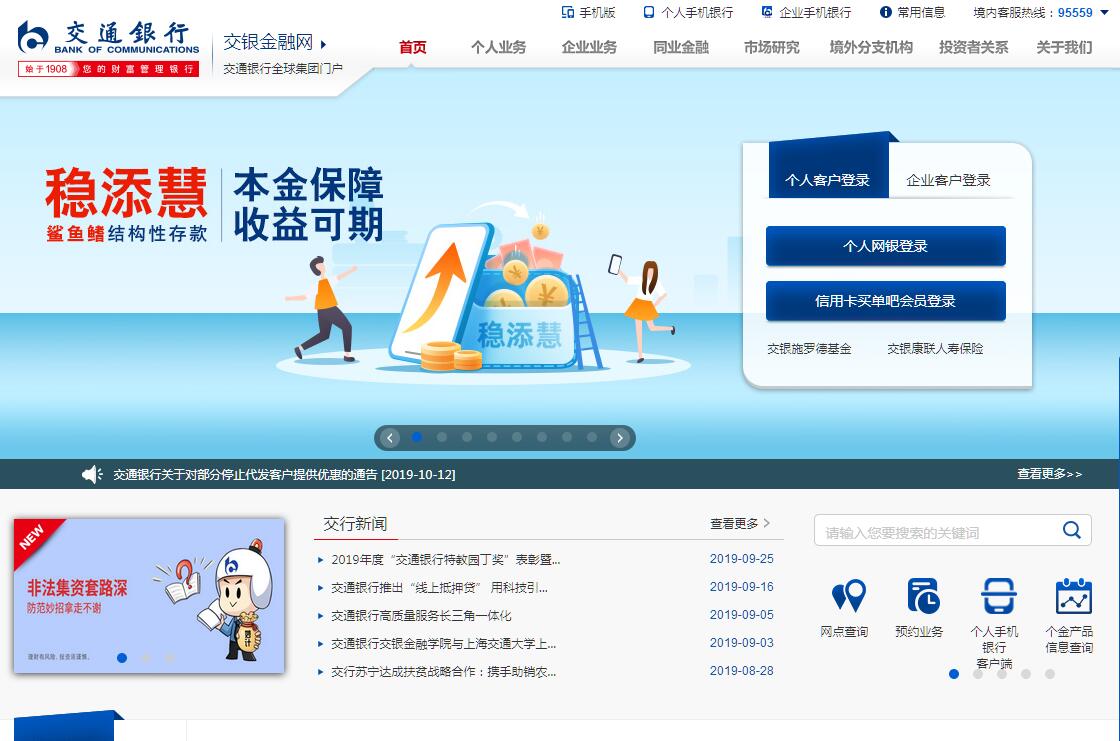Switch to 企业客户登录 tab
This screenshot has height=741, width=1120.
pyautogui.click(x=948, y=180)
